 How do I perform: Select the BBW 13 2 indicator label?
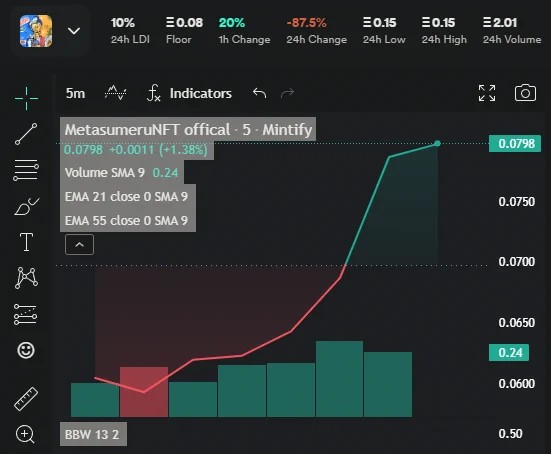click(x=92, y=435)
